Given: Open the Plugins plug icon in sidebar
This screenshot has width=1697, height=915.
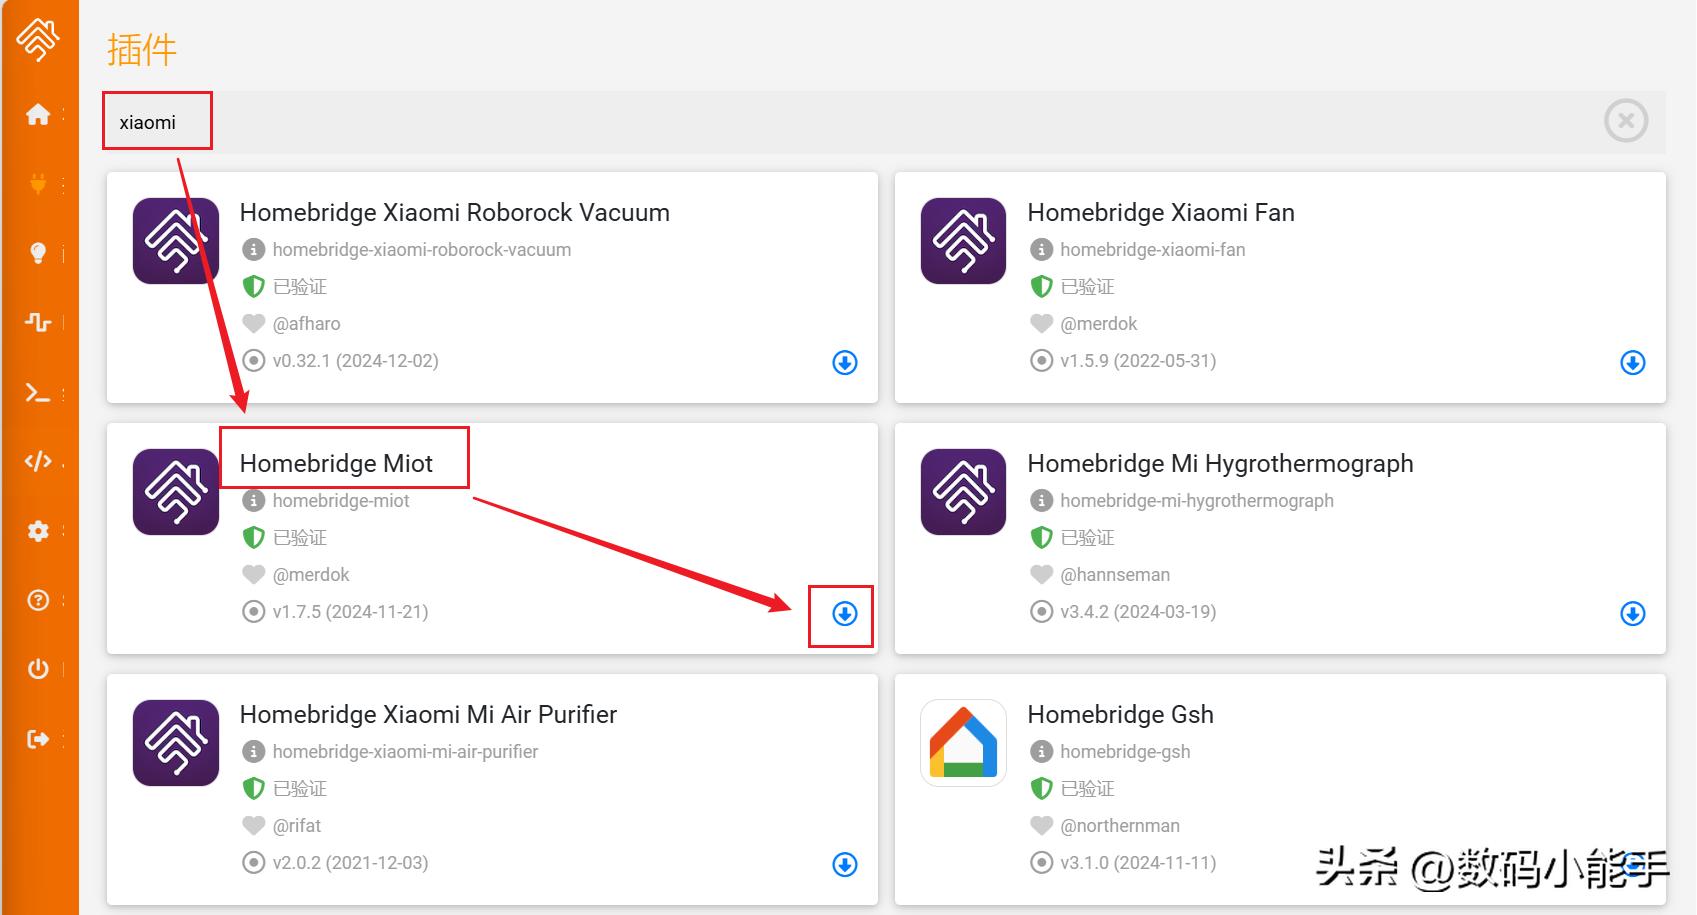Looking at the screenshot, I should (38, 184).
